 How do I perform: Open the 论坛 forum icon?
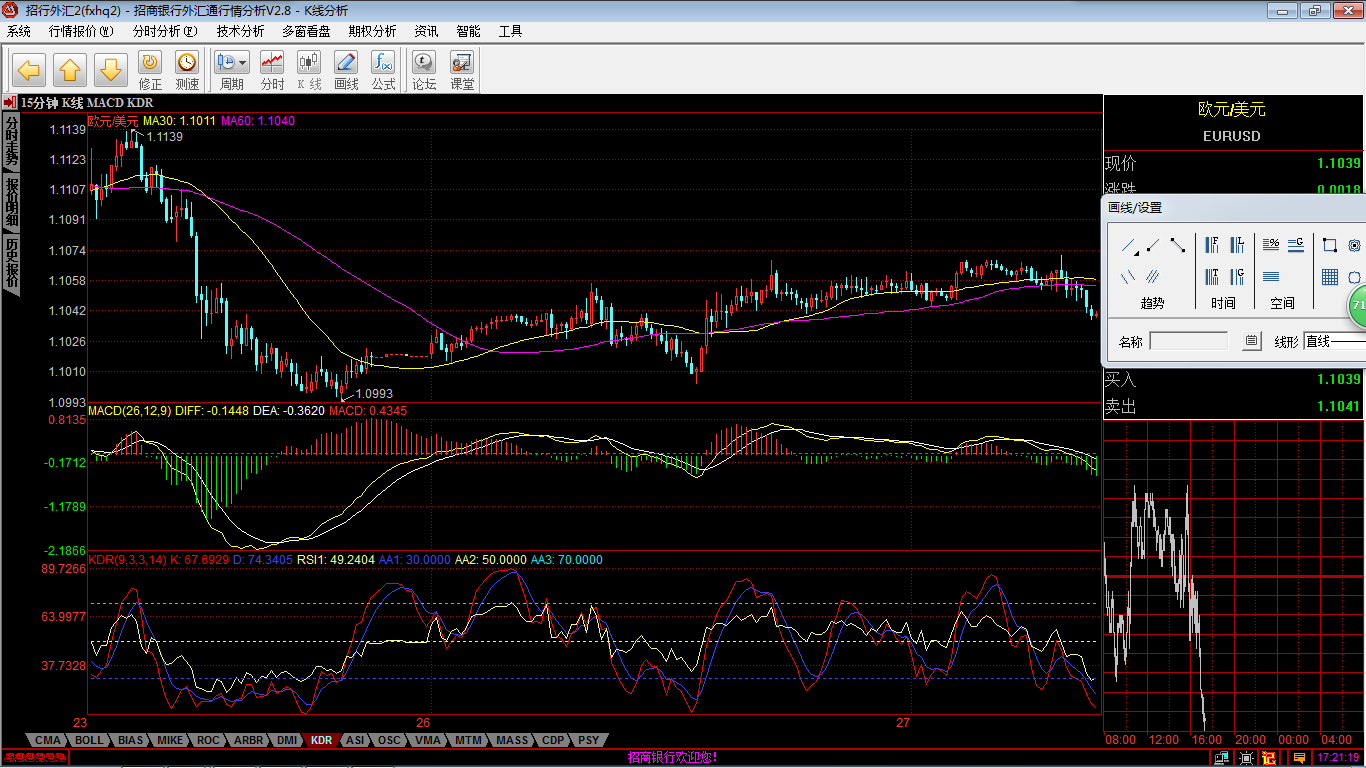pos(425,70)
